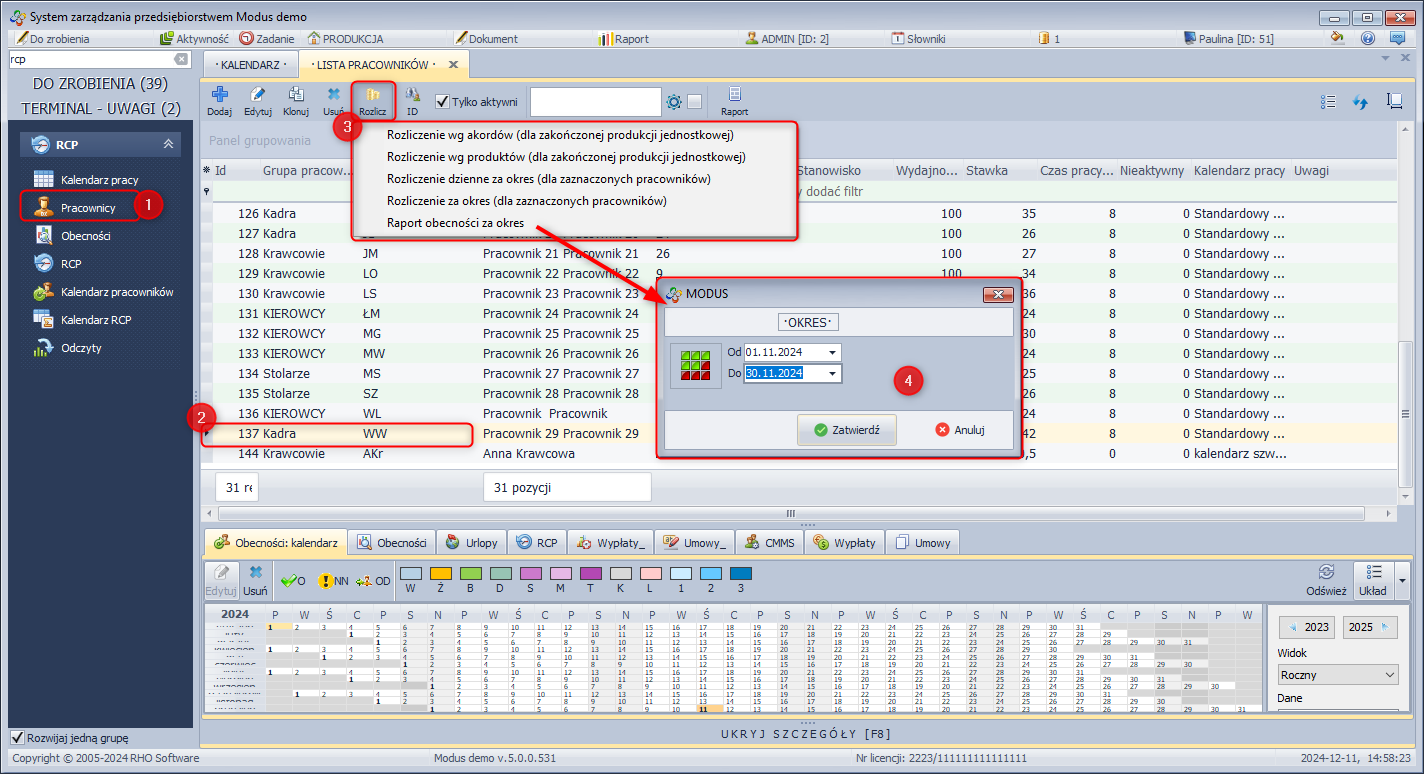This screenshot has height=774, width=1424.
Task: Open Odczyty in the RCP sidebar
Action: coord(81,348)
